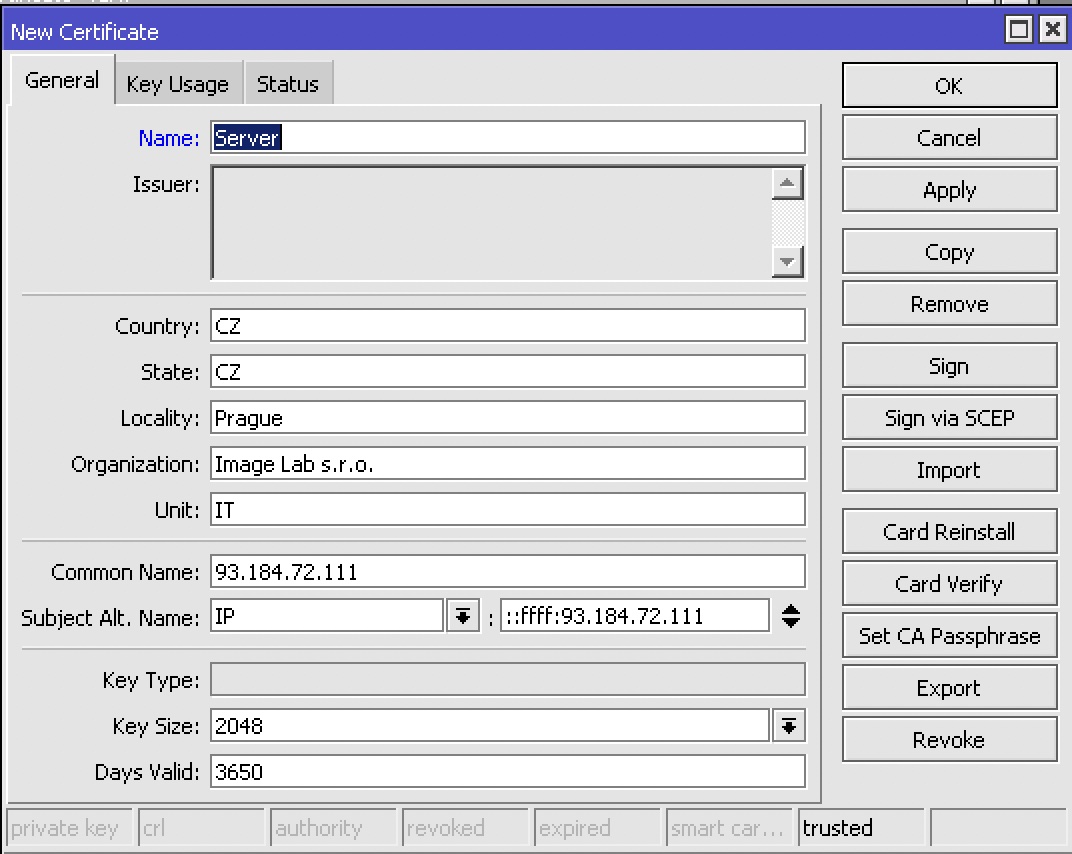Click the Organization text field
The image size is (1072, 854).
click(507, 464)
